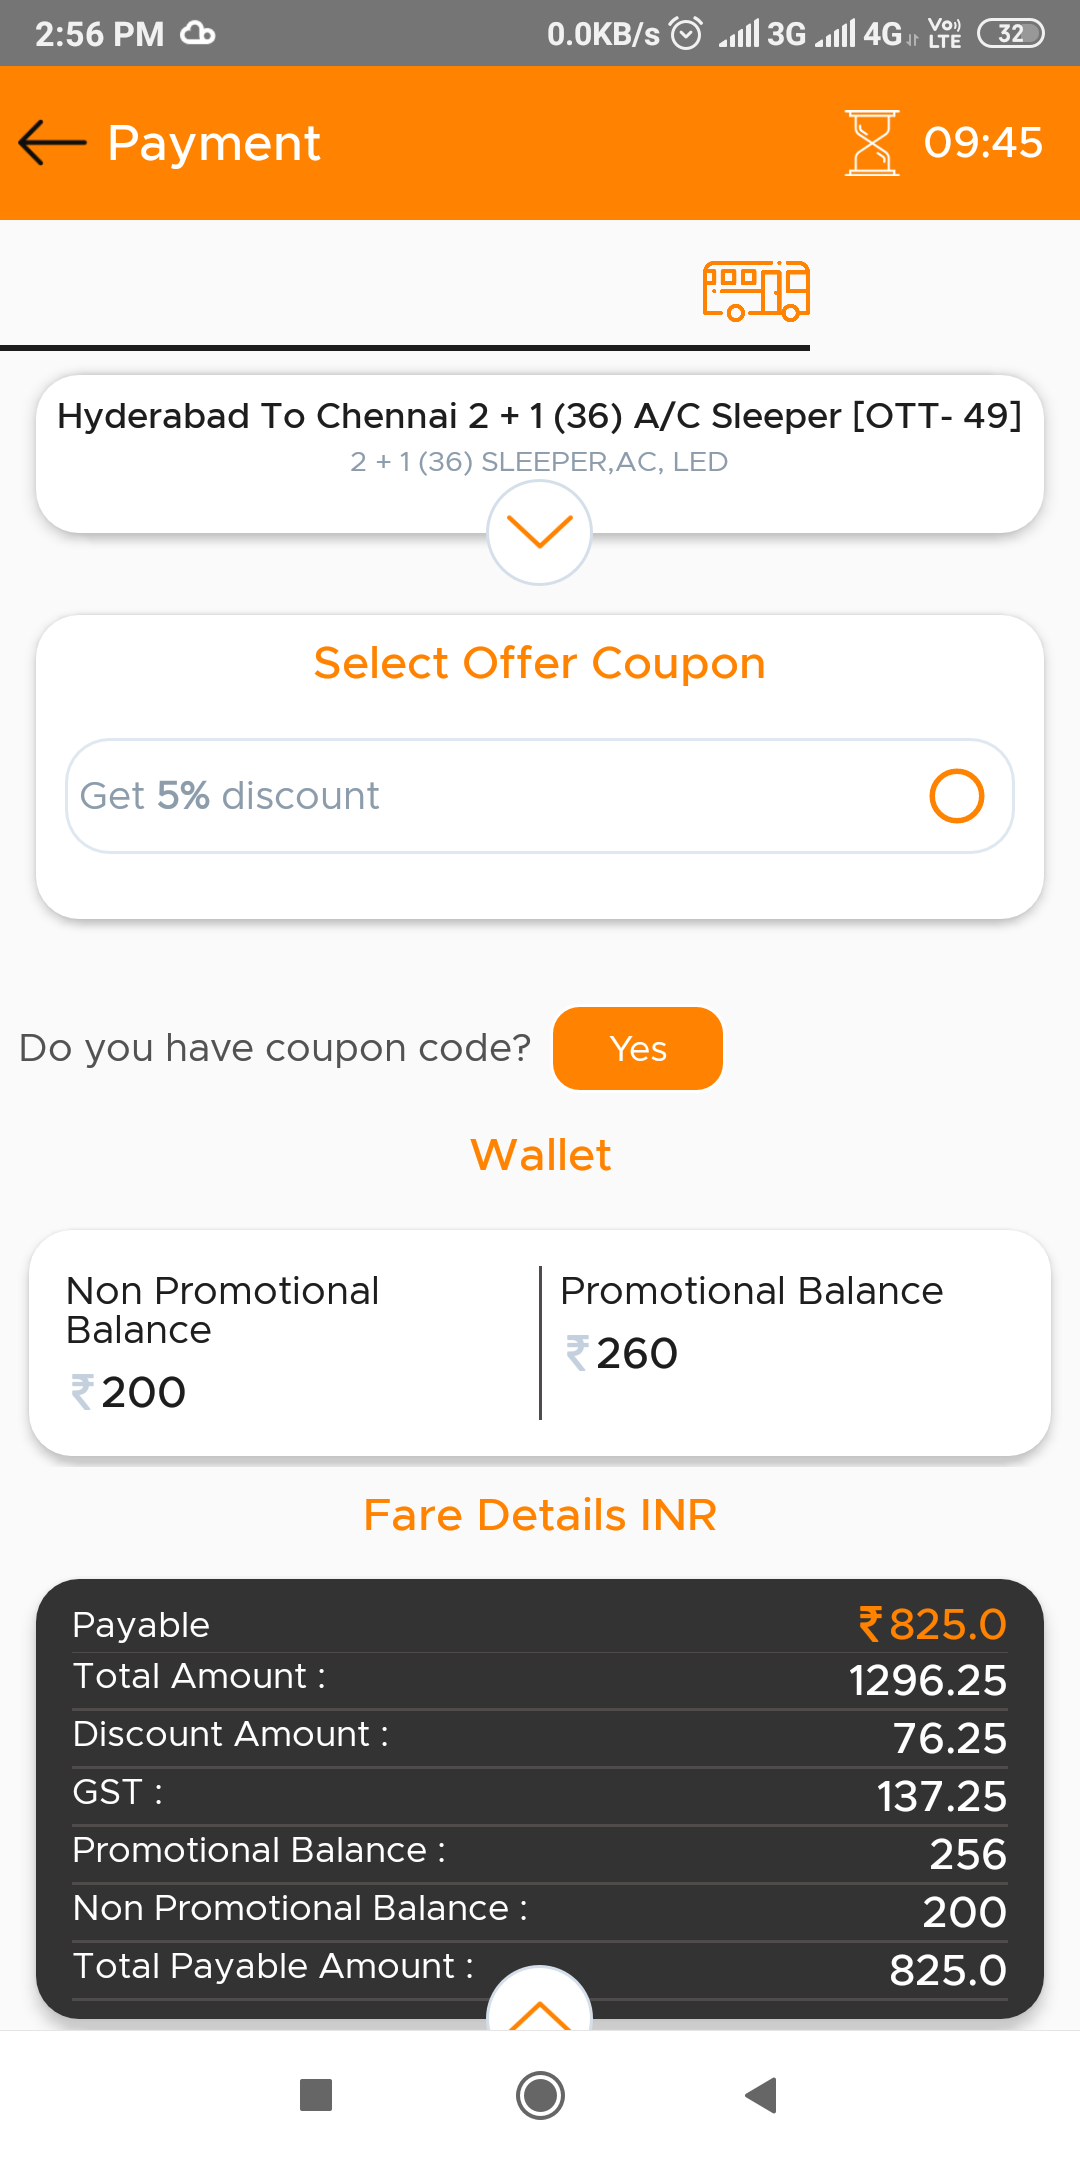Image resolution: width=1080 pixels, height=2160 pixels.
Task: Select the bus progress step icon
Action: 756,290
